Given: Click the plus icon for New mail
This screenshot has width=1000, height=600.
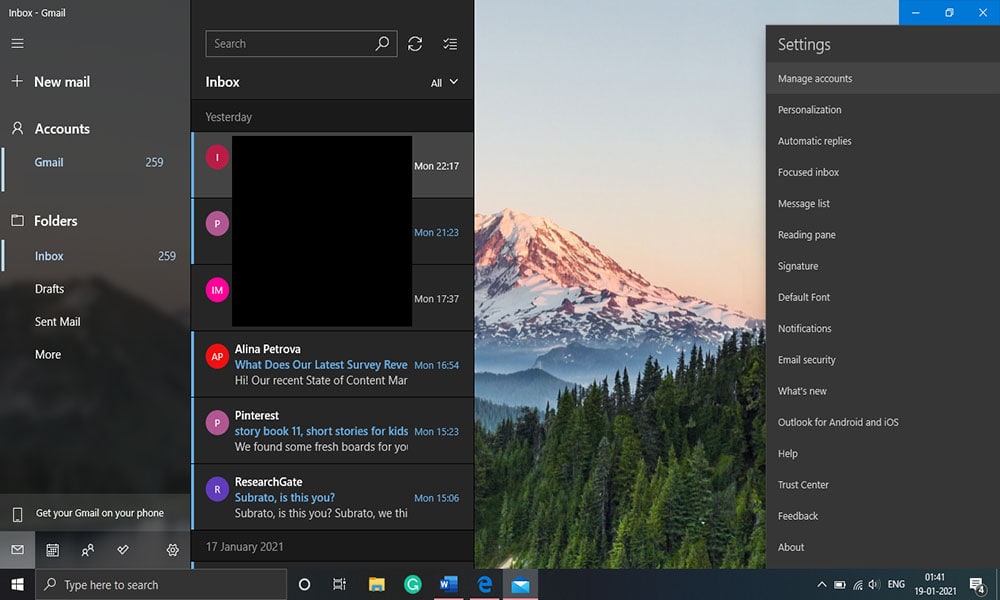Looking at the screenshot, I should coord(17,81).
